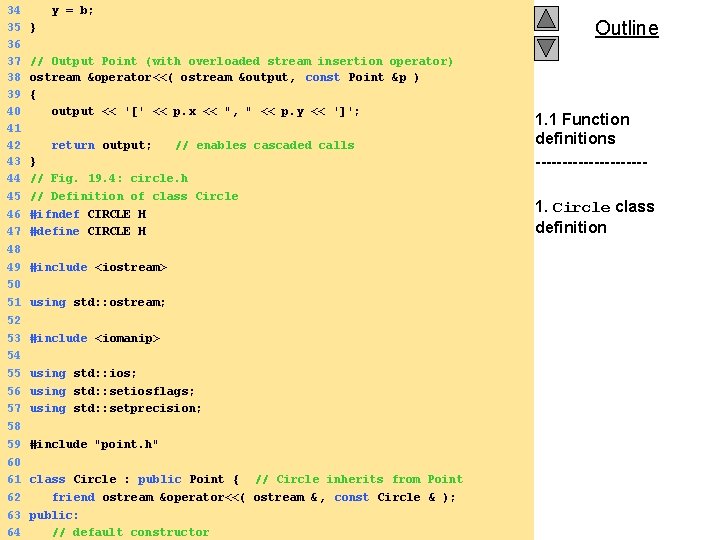720x540 pixels.
Task: Click the friend ostream &operator<< declaration line 62
Action: (x=253, y=497)
